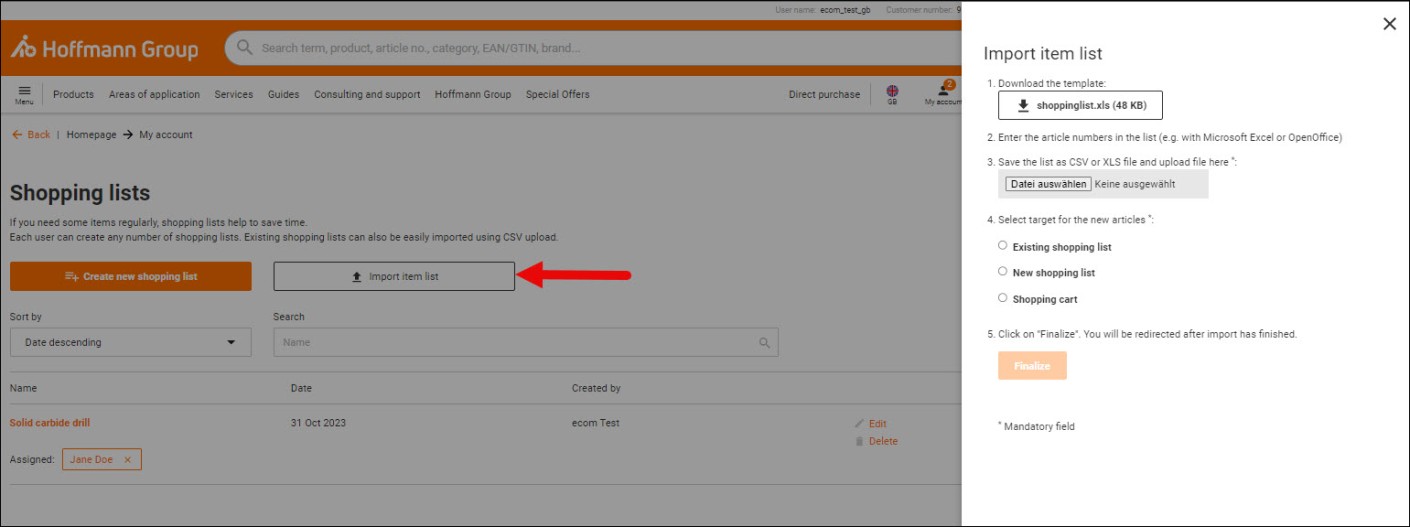Click the GB language flag icon
1410x527 pixels.
tap(892, 91)
